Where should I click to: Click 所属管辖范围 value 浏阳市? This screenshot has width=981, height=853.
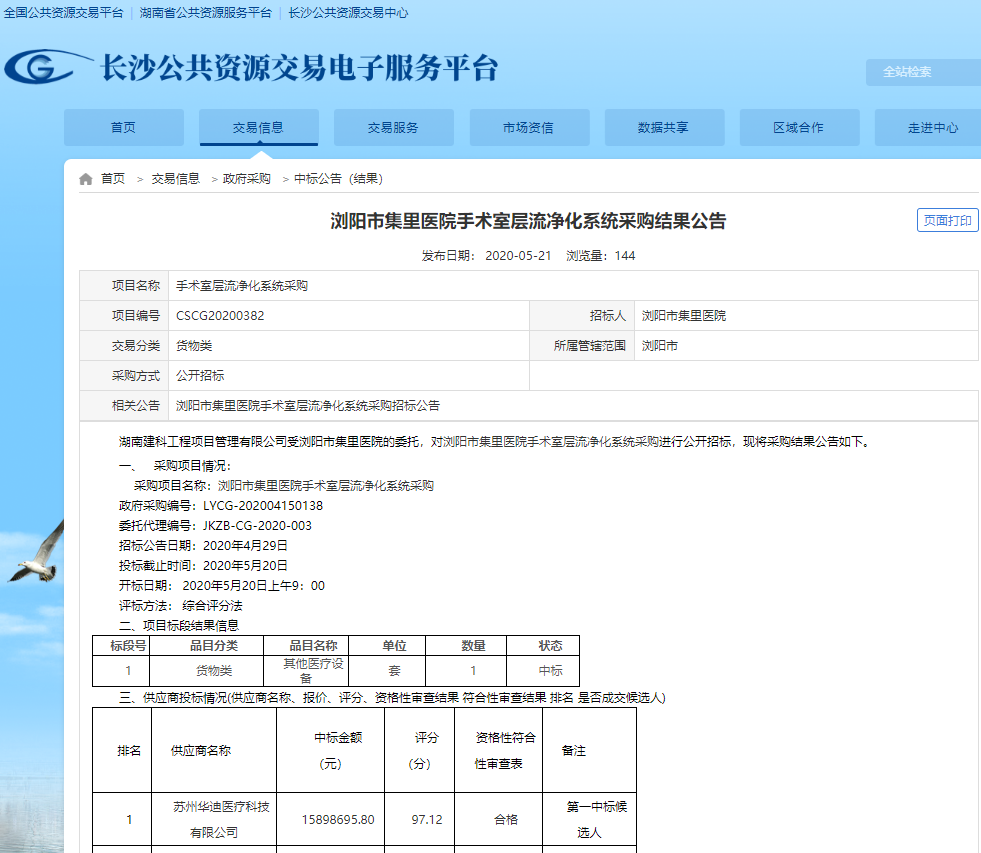point(659,345)
